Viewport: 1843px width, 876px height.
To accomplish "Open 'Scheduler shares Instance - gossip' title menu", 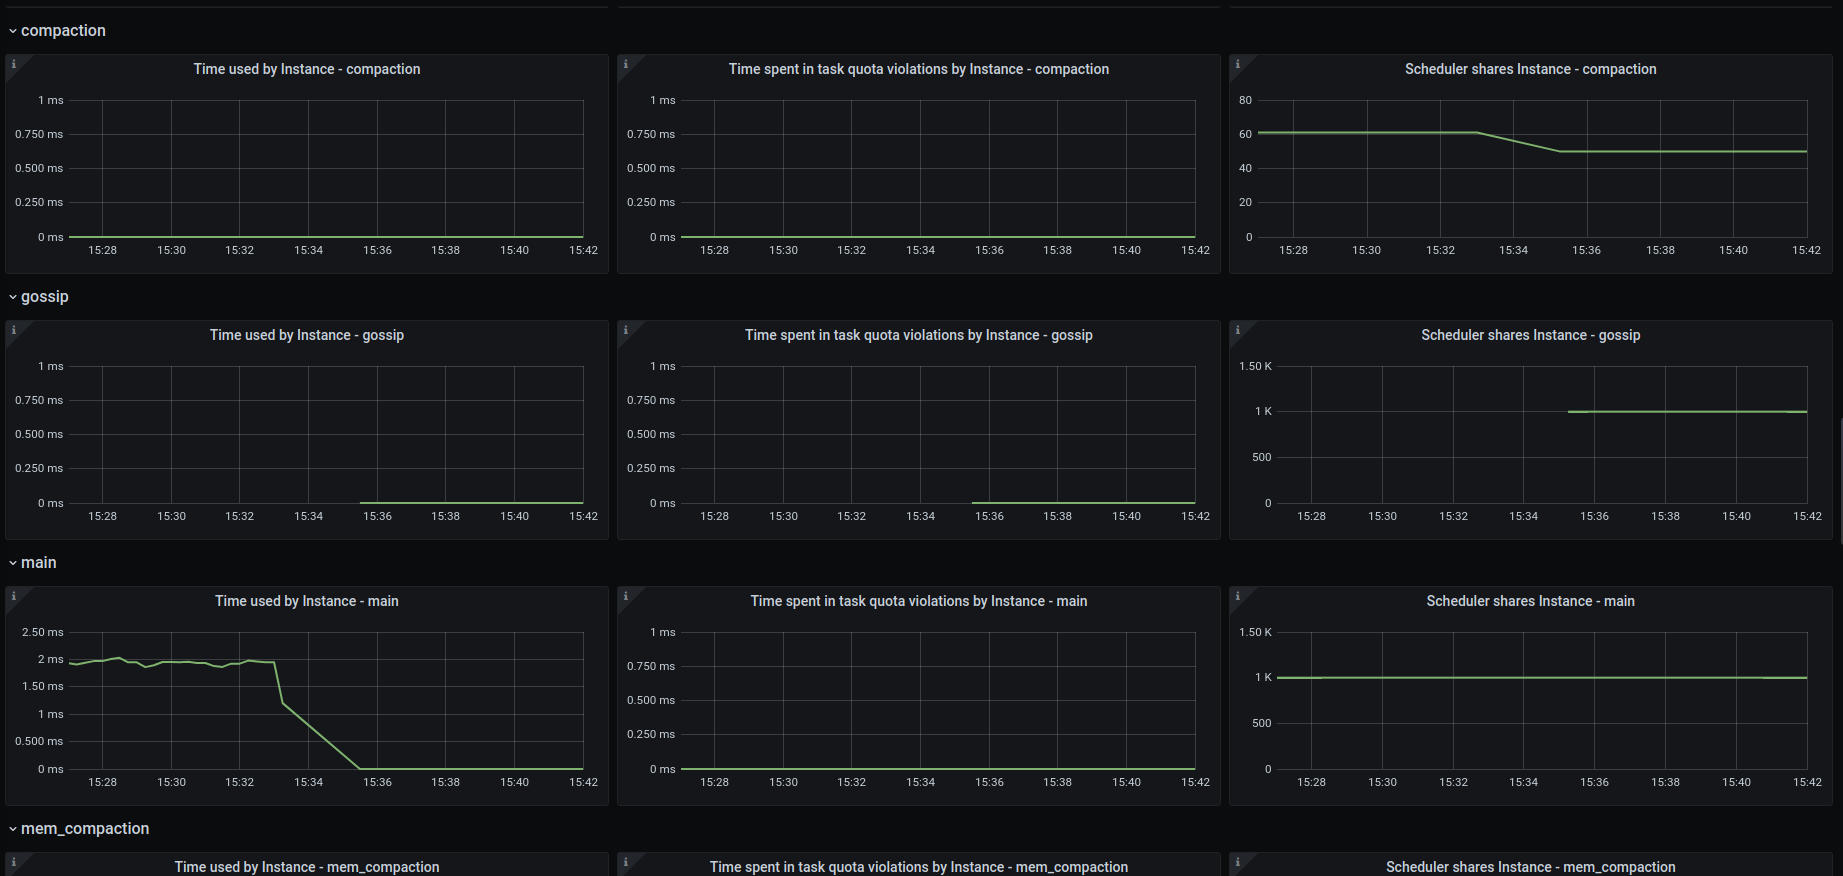I will 1531,335.
